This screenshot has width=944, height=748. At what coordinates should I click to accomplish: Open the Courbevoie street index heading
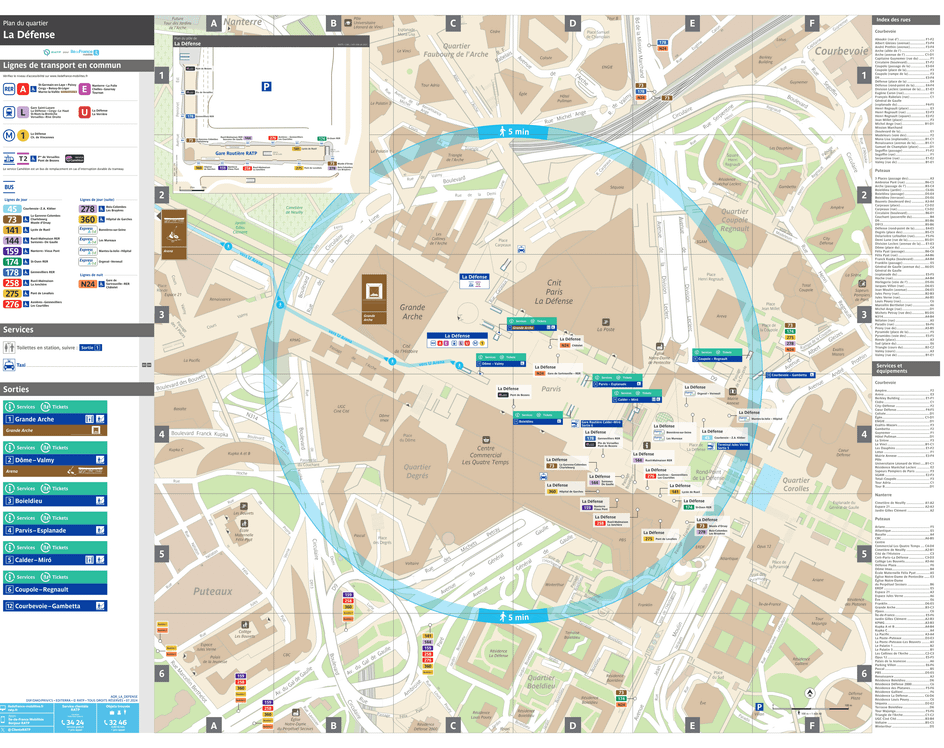click(886, 31)
